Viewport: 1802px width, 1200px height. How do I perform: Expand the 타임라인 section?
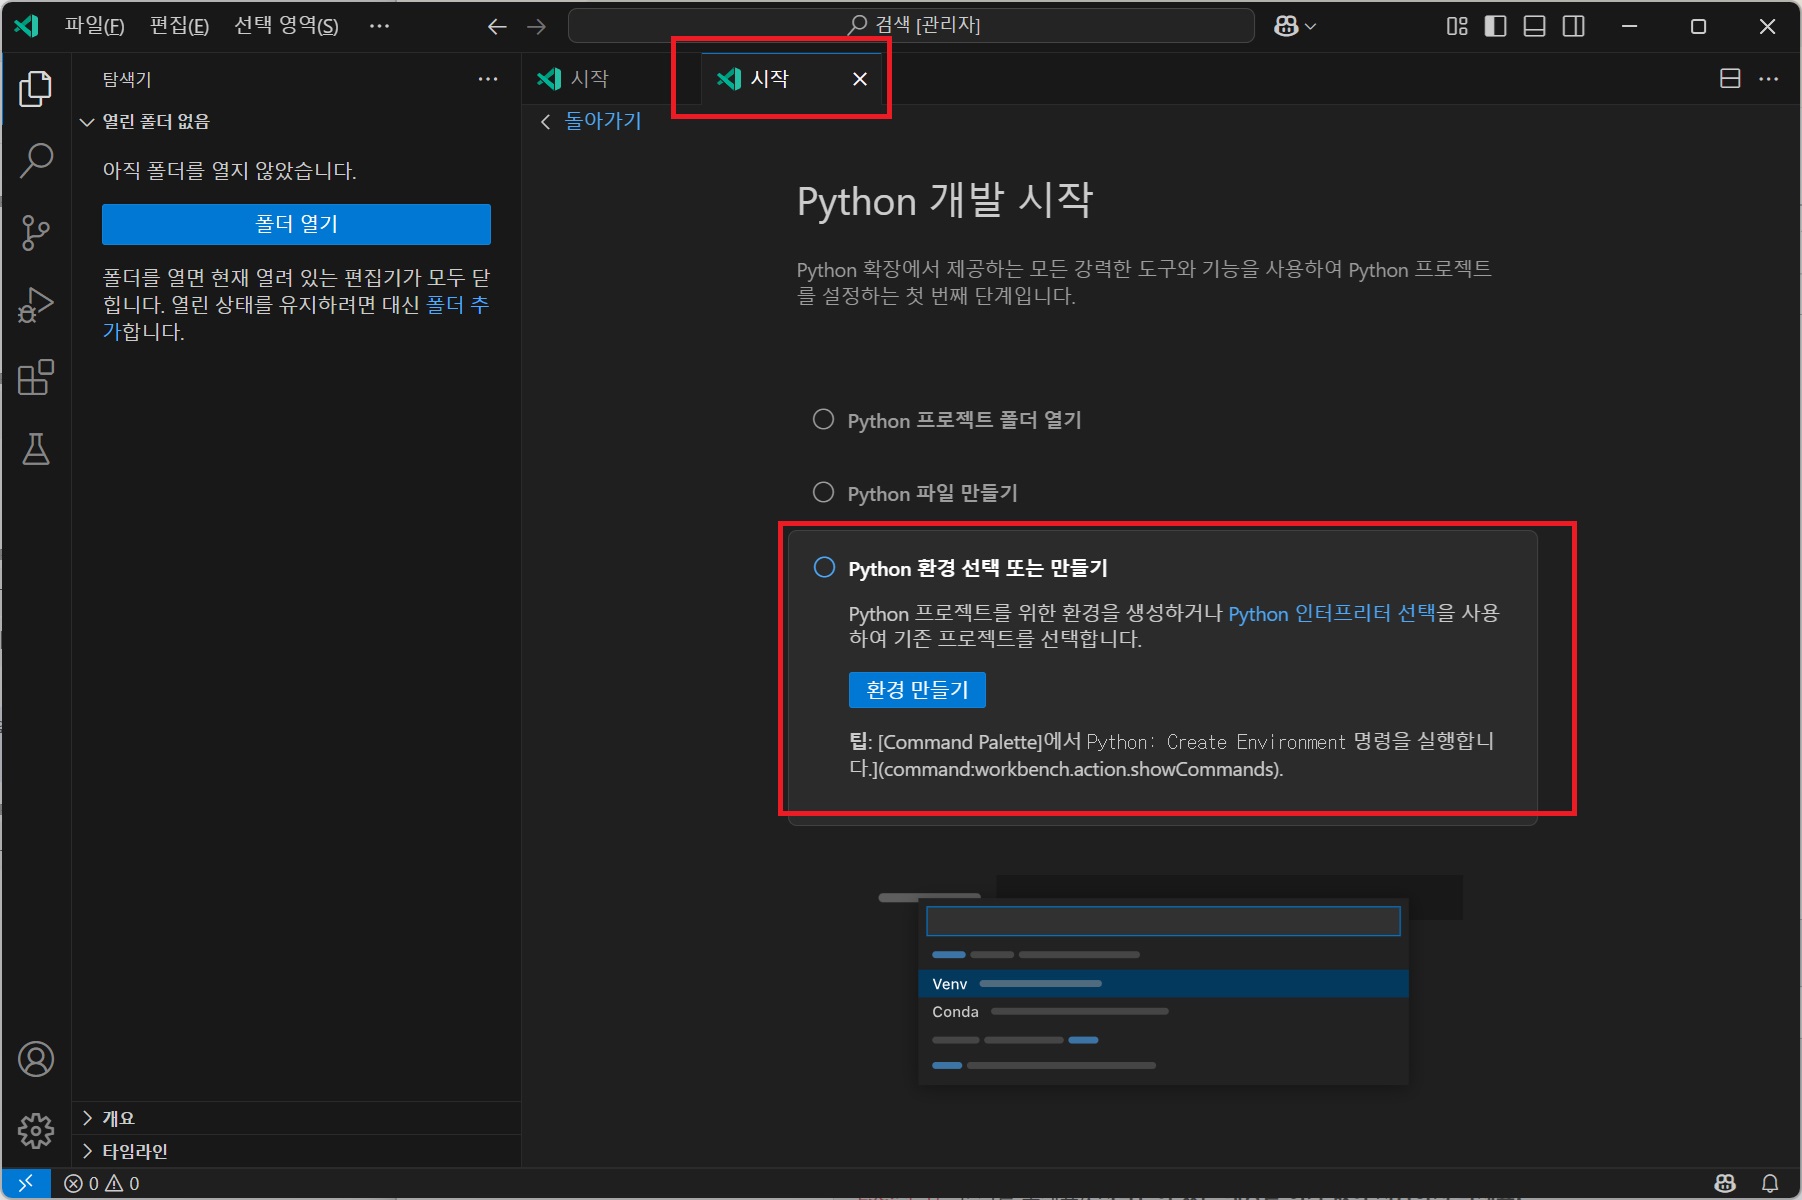[134, 1151]
